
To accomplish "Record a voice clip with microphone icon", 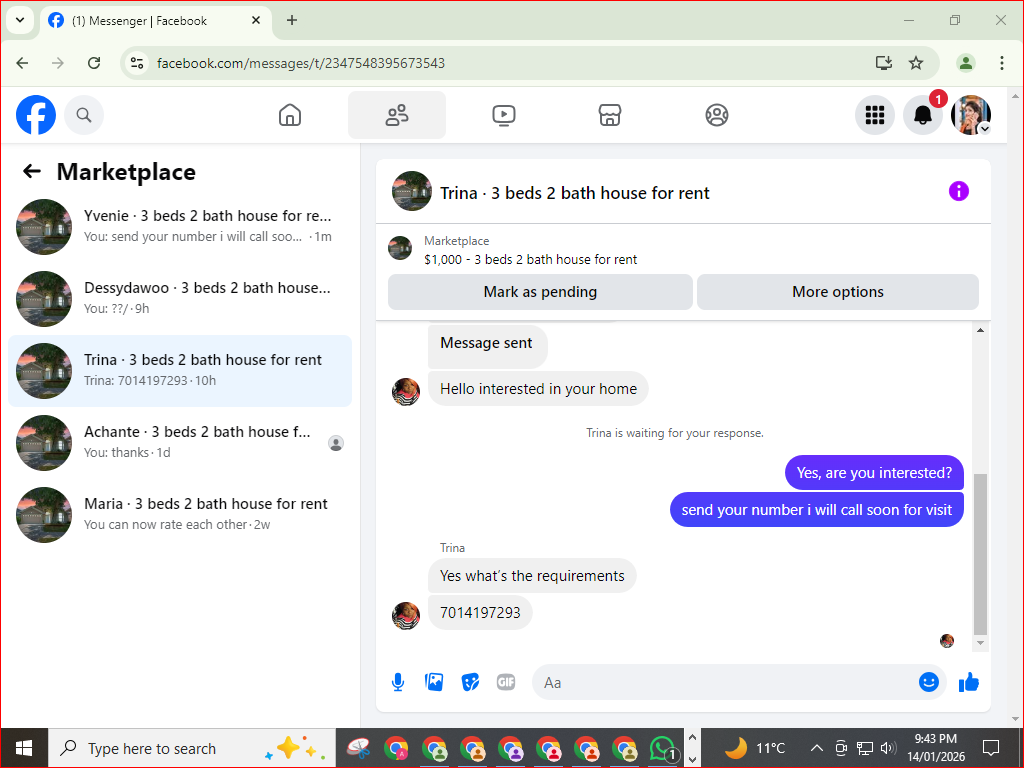I will click(x=398, y=682).
